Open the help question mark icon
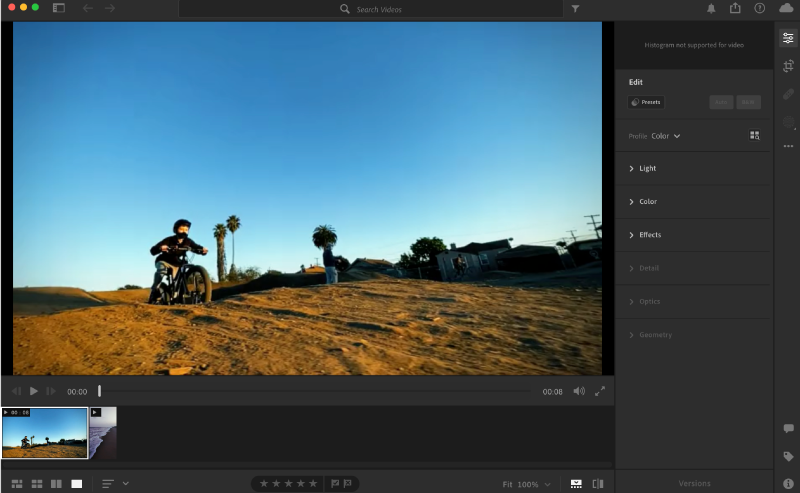This screenshot has height=493, width=800. (x=759, y=8)
